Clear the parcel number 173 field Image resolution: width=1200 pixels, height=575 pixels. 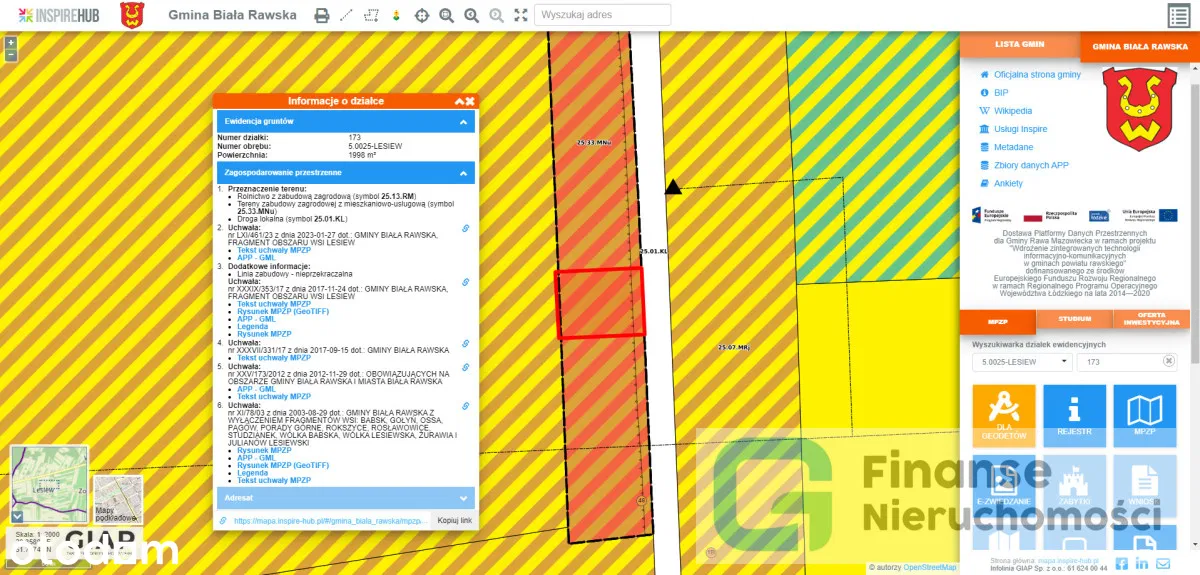pos(1168,361)
